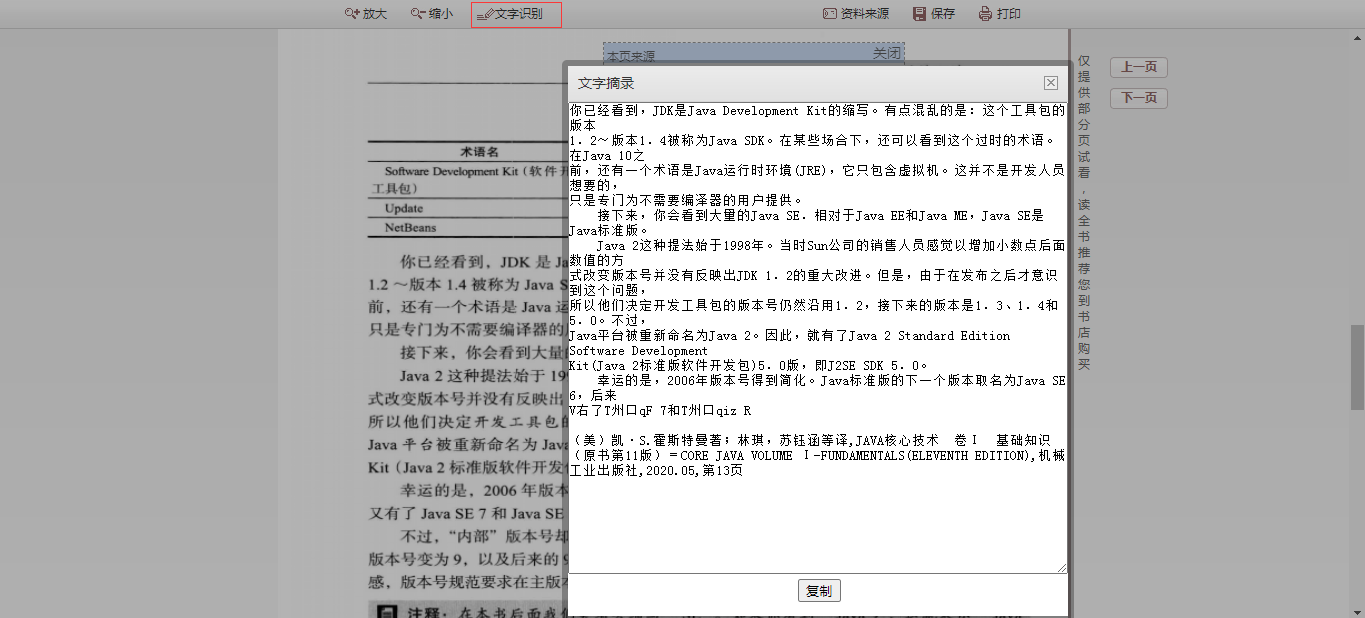This screenshot has height=618, width=1365.
Task: Click the page vertical scrollbar thumb
Action: point(1357,366)
